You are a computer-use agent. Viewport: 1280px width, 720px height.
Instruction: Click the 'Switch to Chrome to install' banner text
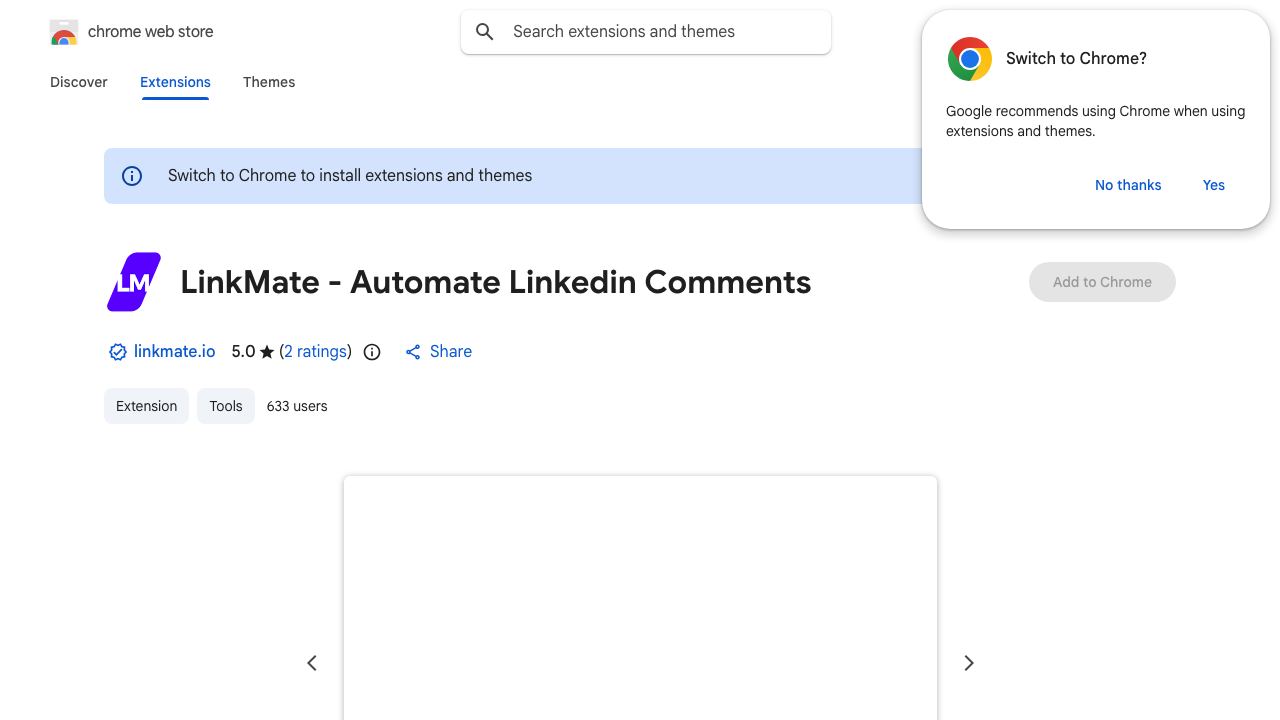pos(350,176)
